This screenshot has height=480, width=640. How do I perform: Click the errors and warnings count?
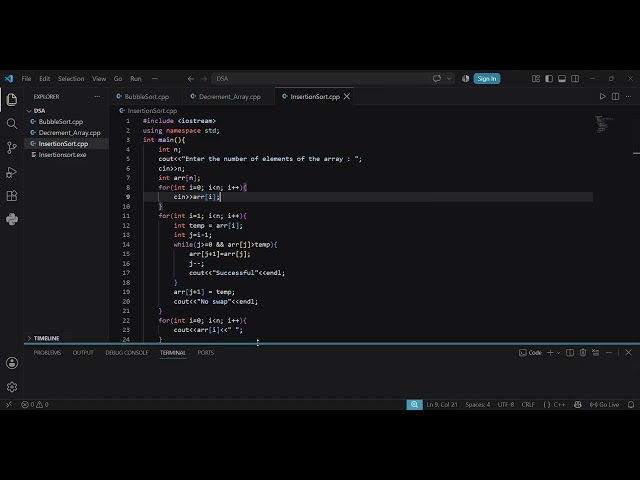coord(35,404)
